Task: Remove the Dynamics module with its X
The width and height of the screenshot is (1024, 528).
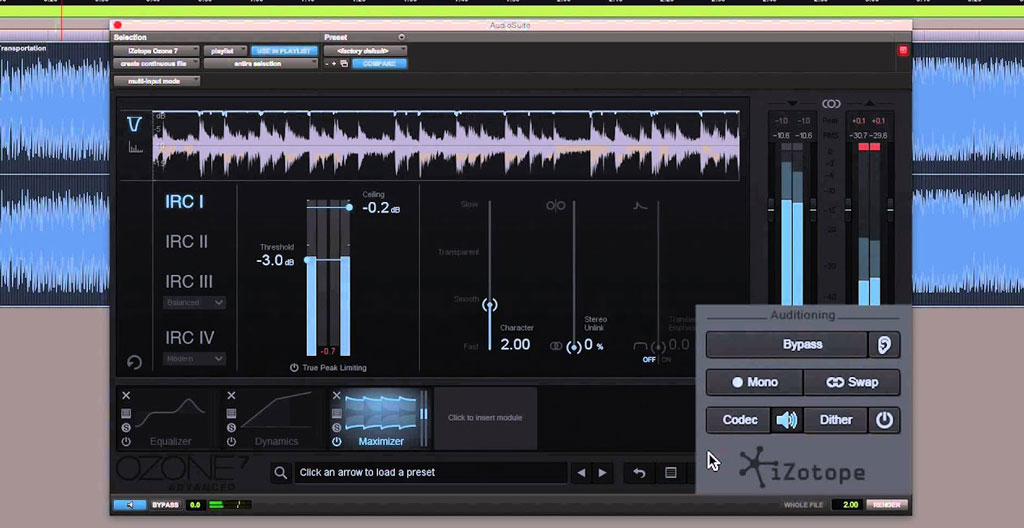Action: pyautogui.click(x=231, y=395)
